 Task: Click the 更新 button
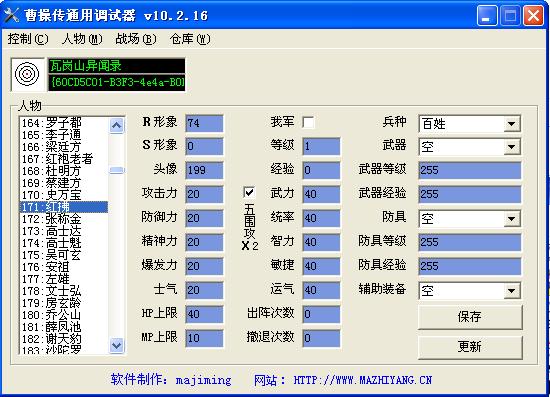coord(470,347)
